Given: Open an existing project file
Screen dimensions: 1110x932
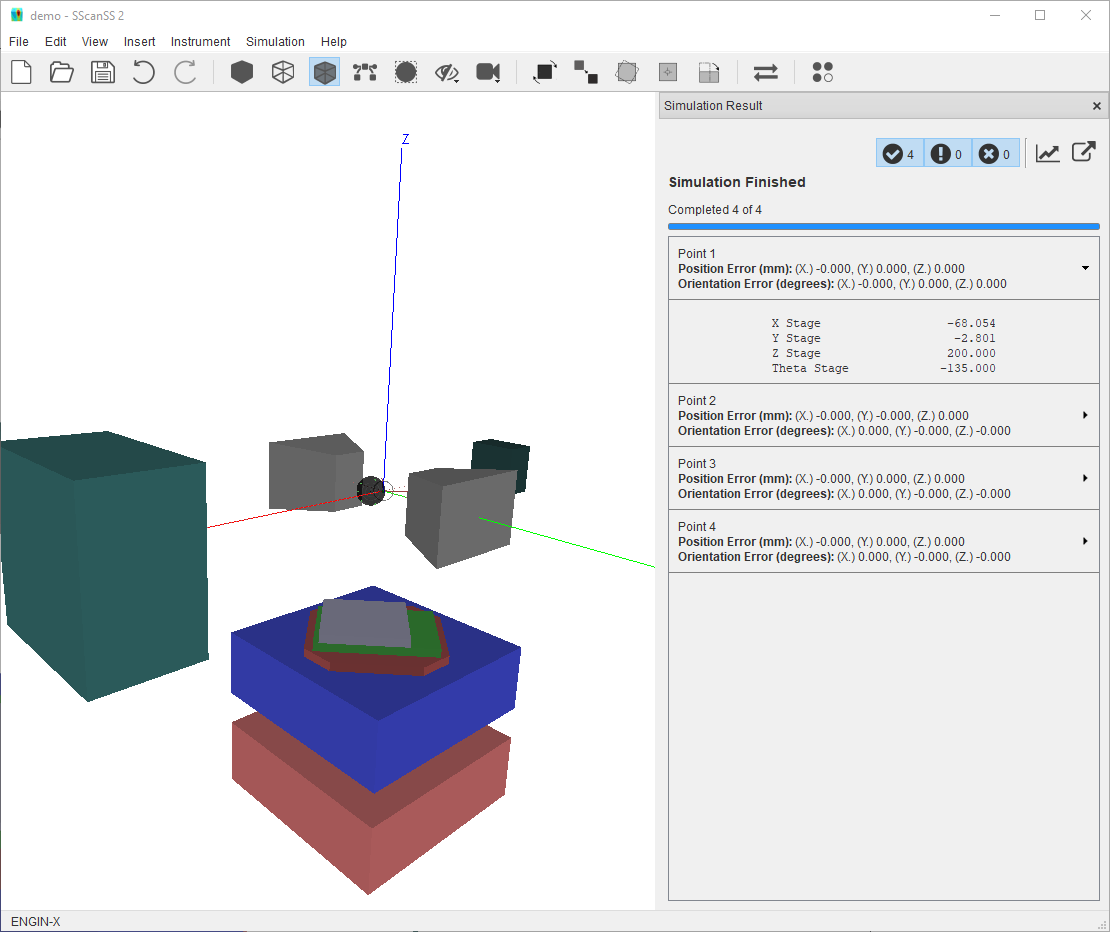Looking at the screenshot, I should coord(62,72).
